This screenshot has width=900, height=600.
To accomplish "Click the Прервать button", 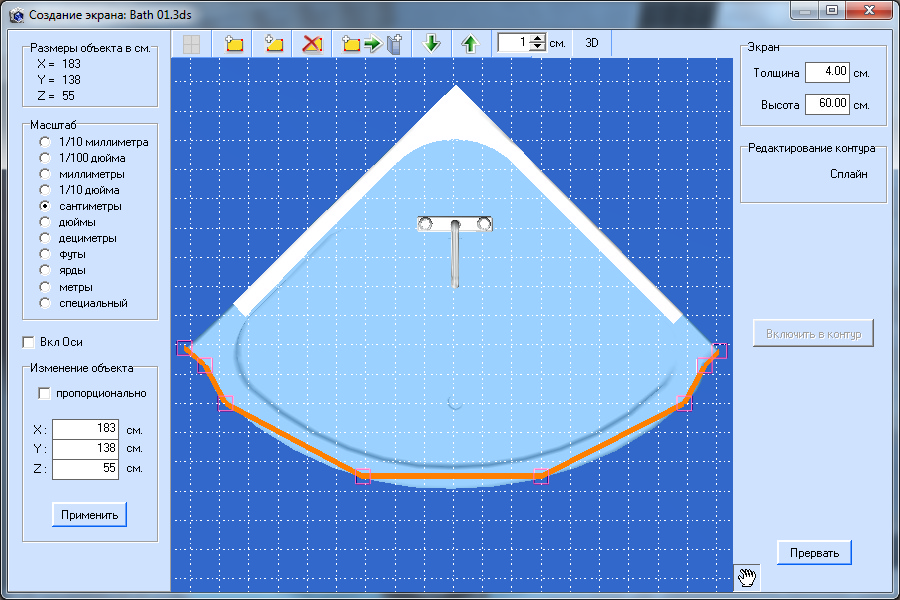I will coord(814,552).
